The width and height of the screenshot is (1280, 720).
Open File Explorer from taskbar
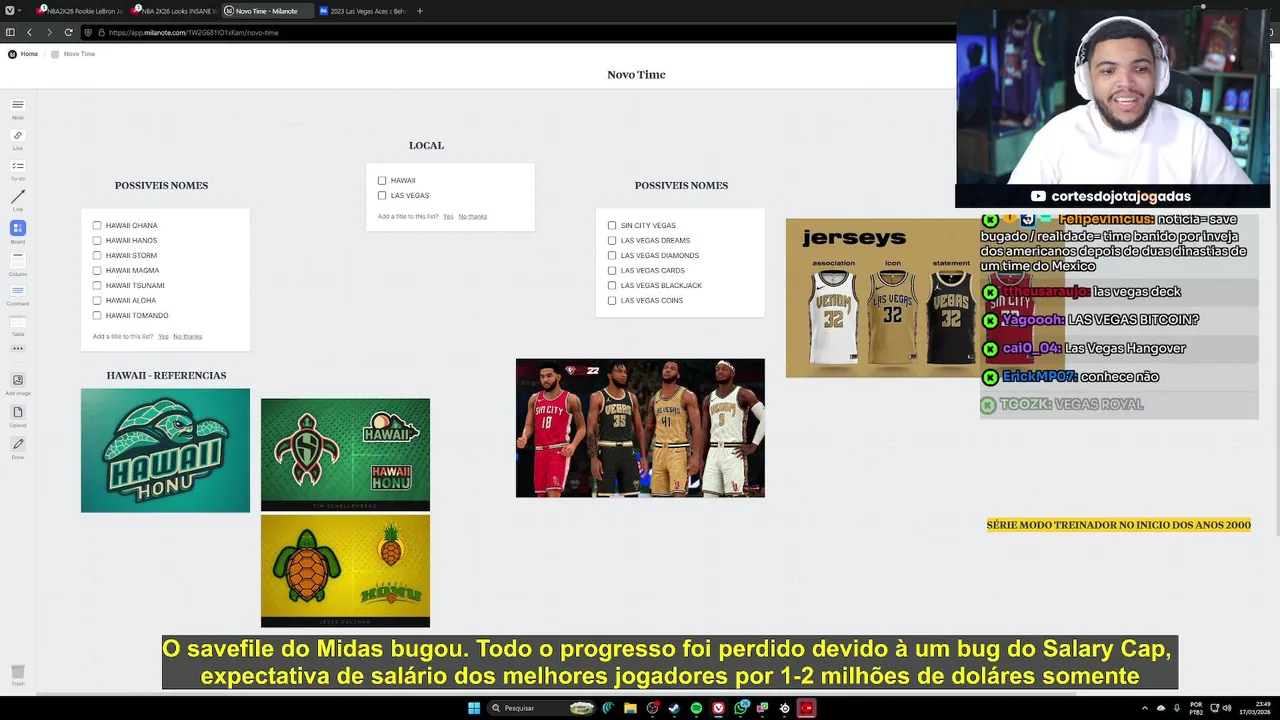click(x=630, y=708)
